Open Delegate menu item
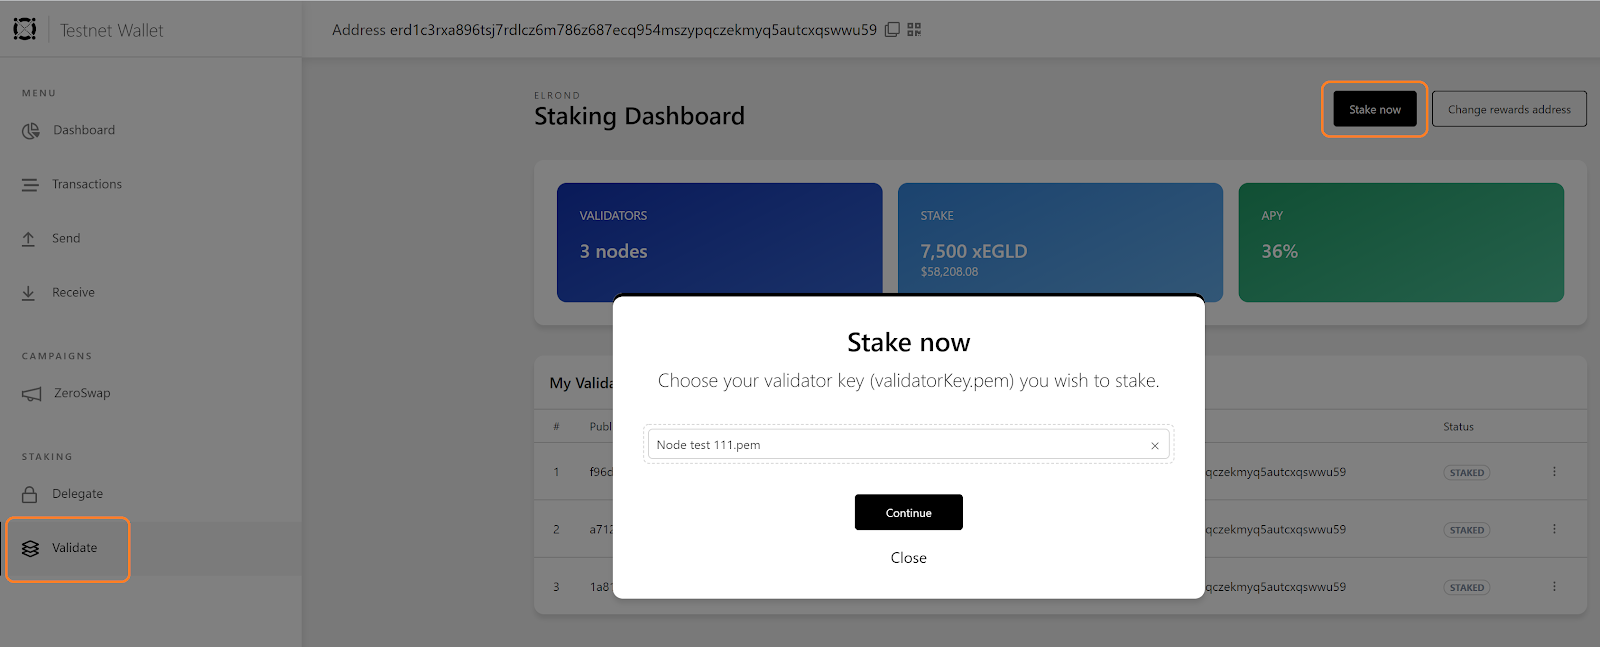Screen dimensions: 1600x647 77,494
